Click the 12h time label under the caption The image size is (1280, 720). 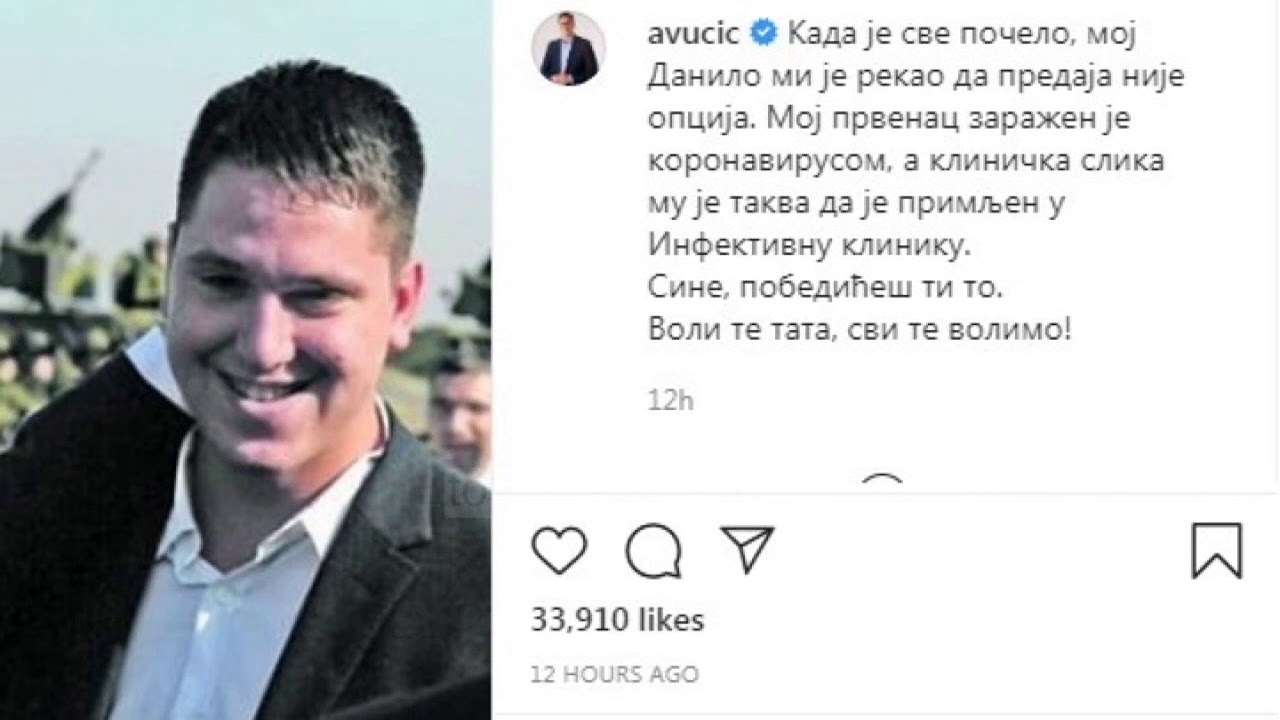click(x=670, y=401)
